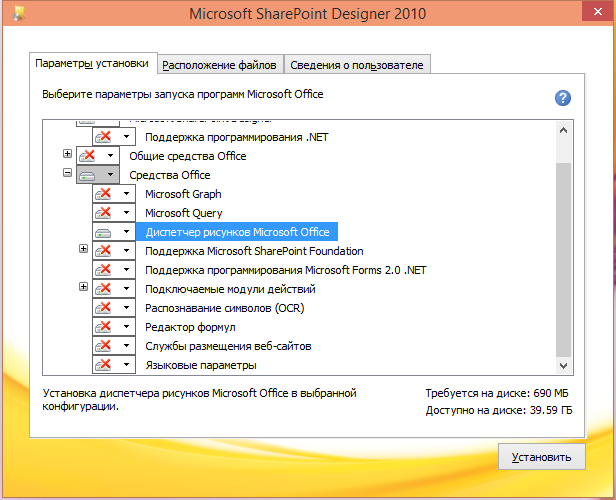
Task: Click the drive icon for Средства Office
Action: tap(88, 175)
